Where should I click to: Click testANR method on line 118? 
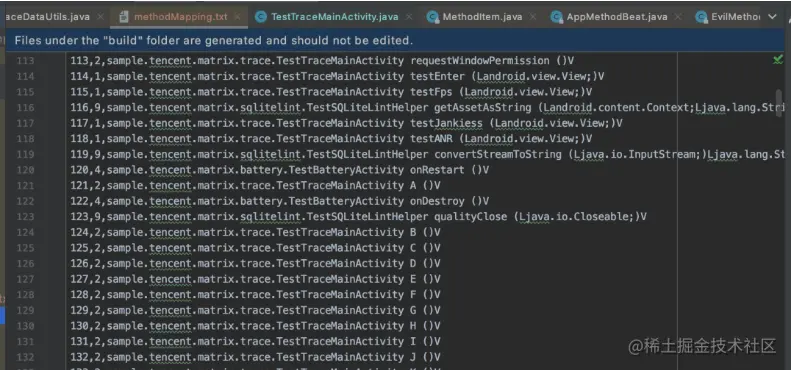point(431,139)
